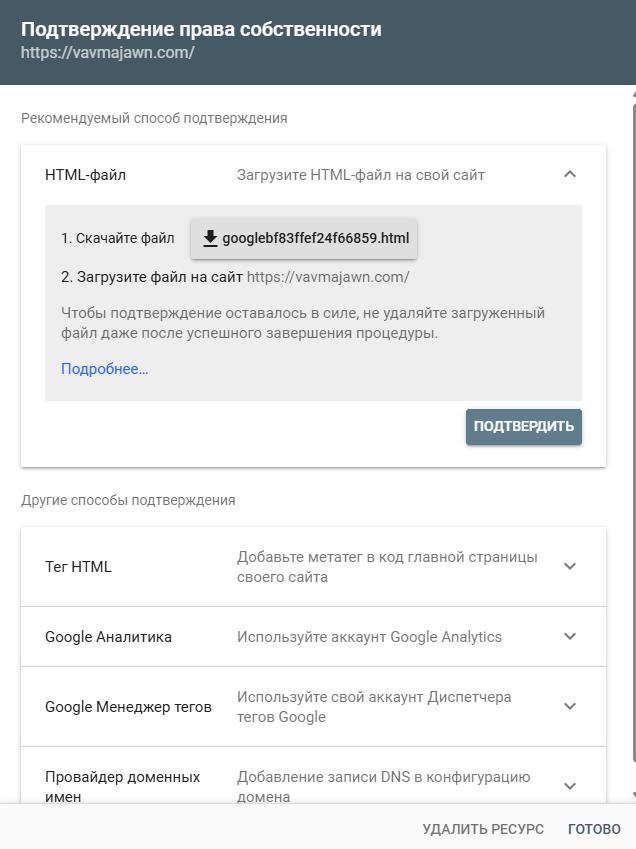
Task: Select the Провайдер доменных имен row label
Action: pyautogui.click(x=122, y=787)
